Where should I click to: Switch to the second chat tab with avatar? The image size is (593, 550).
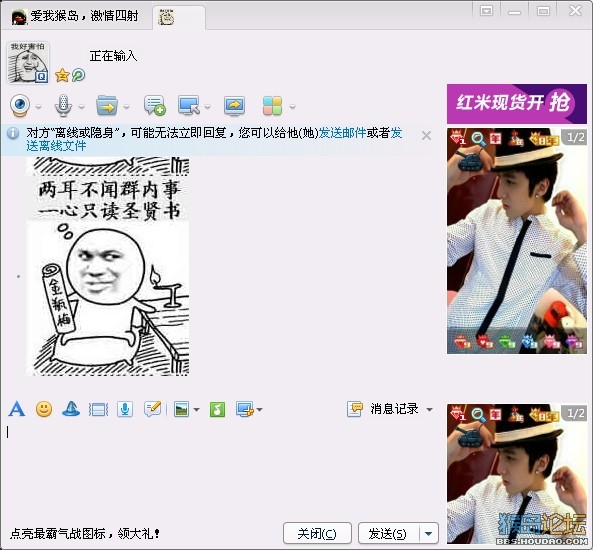[179, 17]
